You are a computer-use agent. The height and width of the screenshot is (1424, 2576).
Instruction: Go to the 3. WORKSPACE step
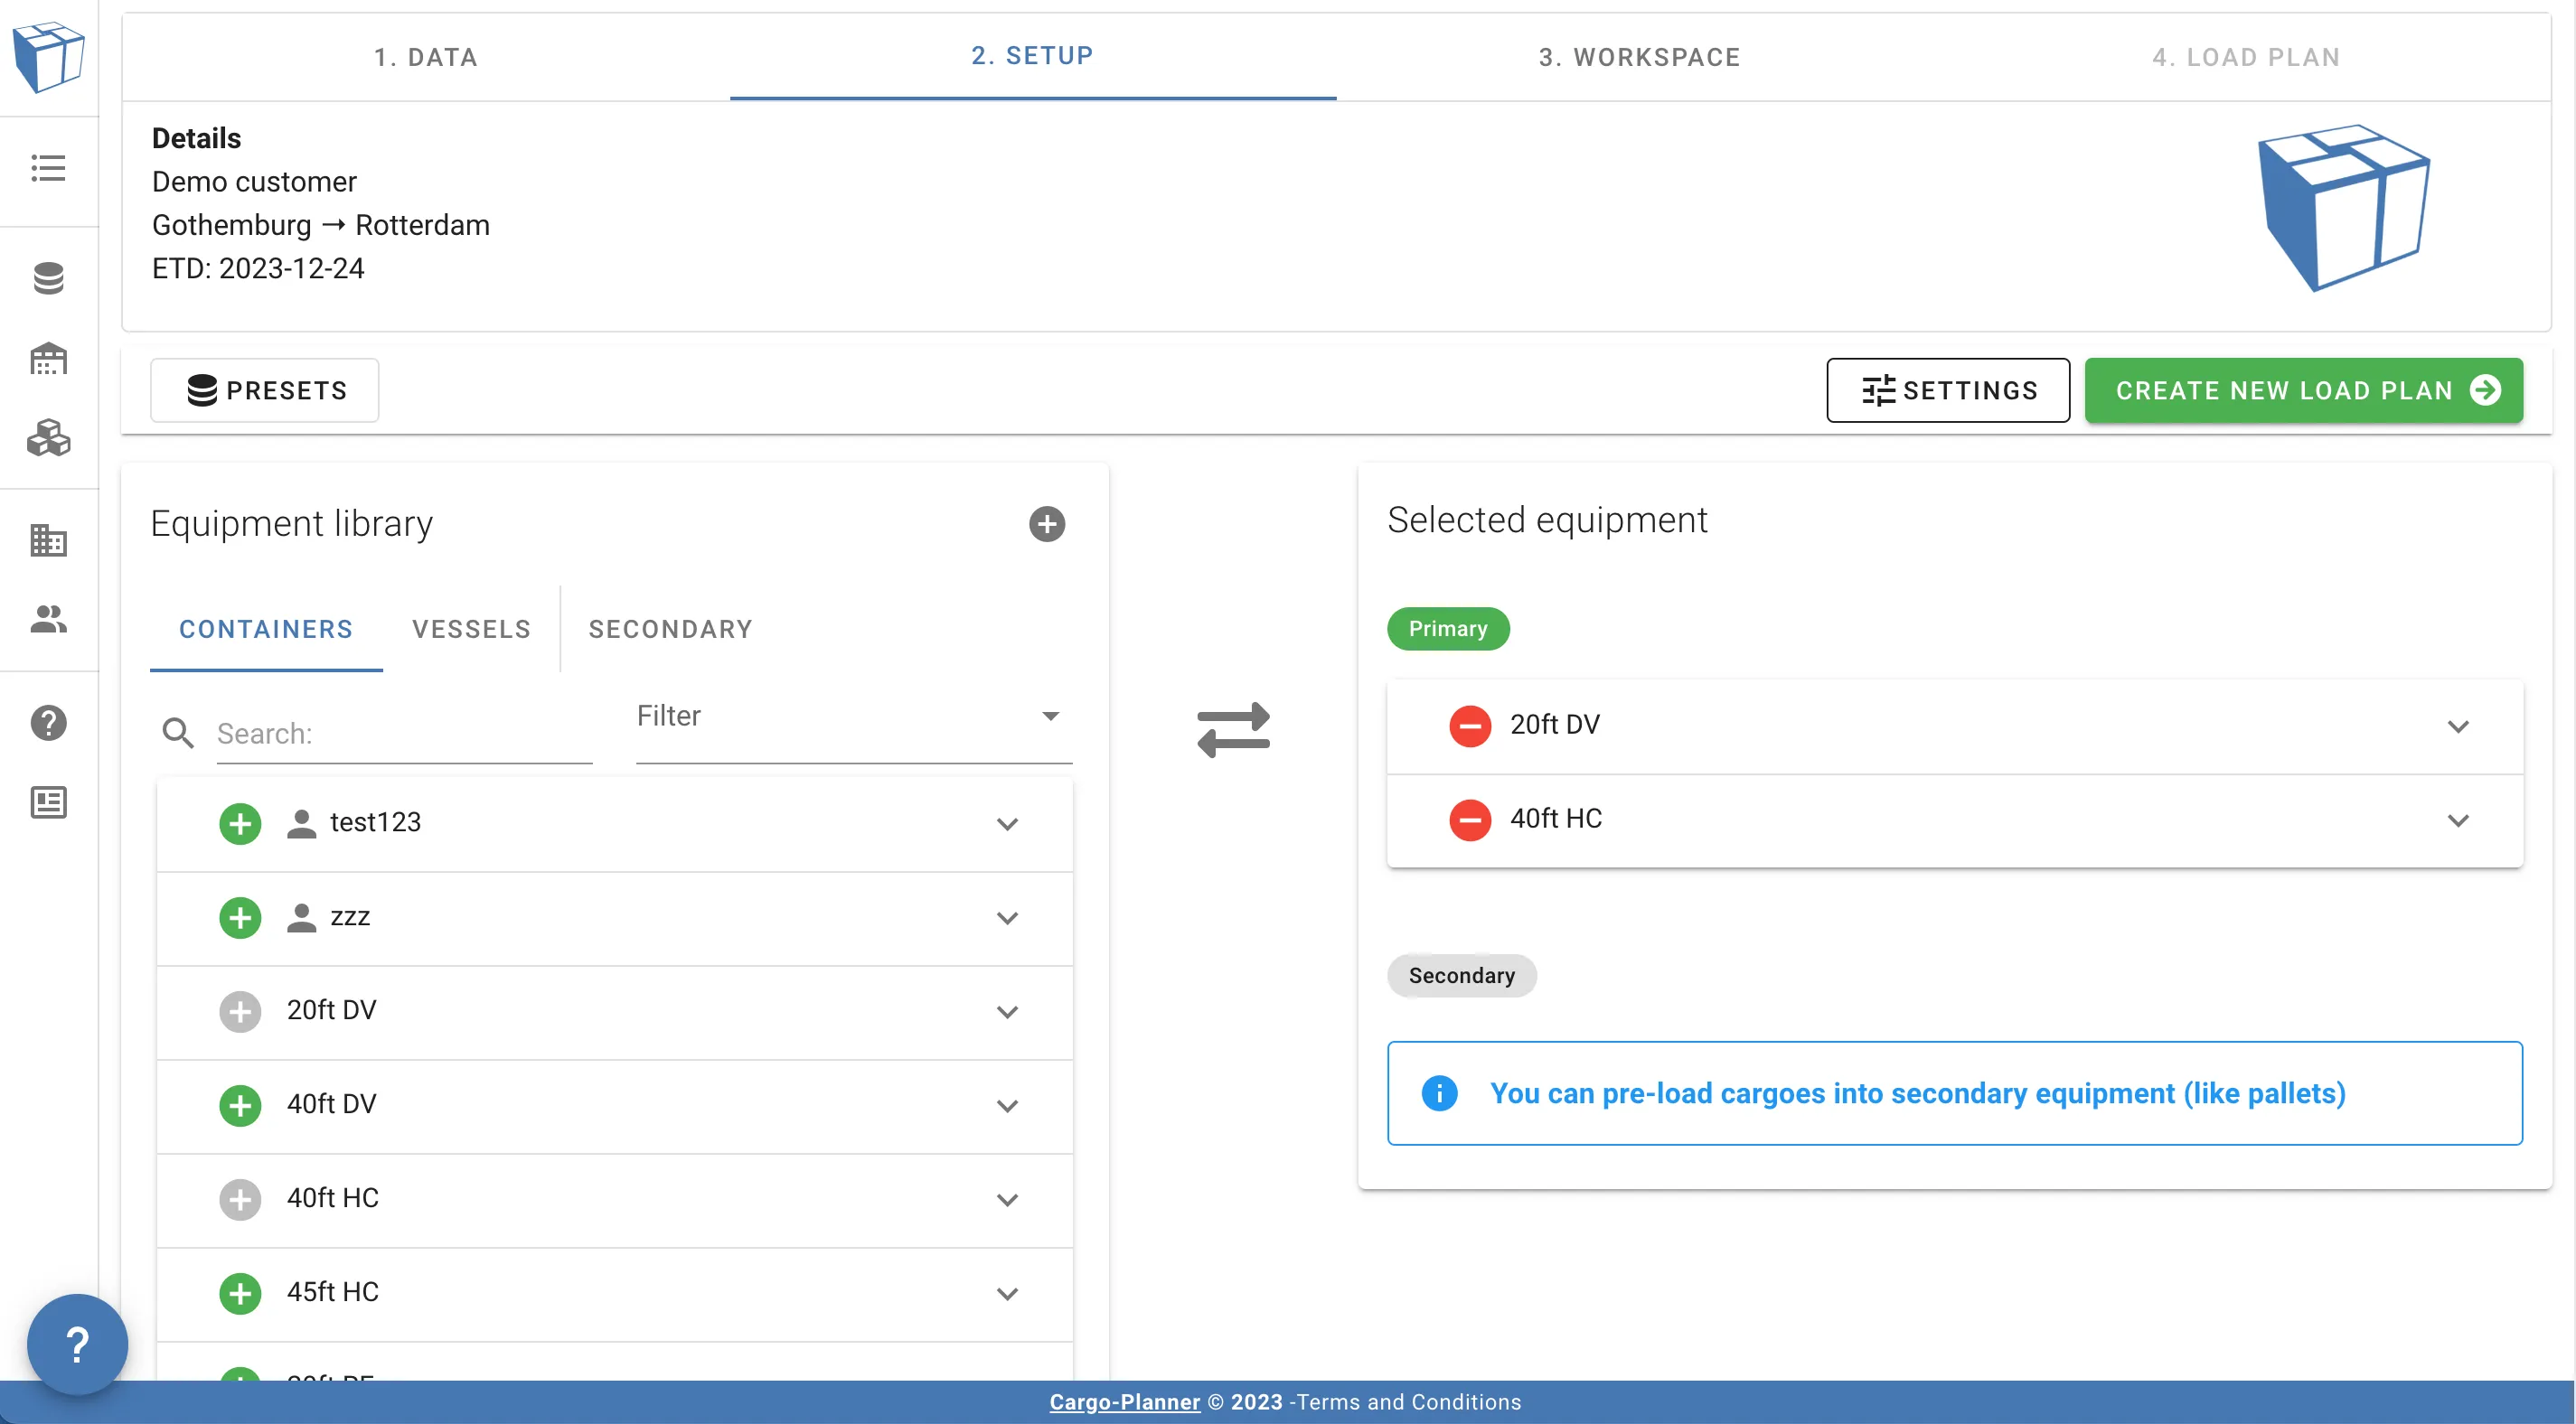pyautogui.click(x=1639, y=57)
